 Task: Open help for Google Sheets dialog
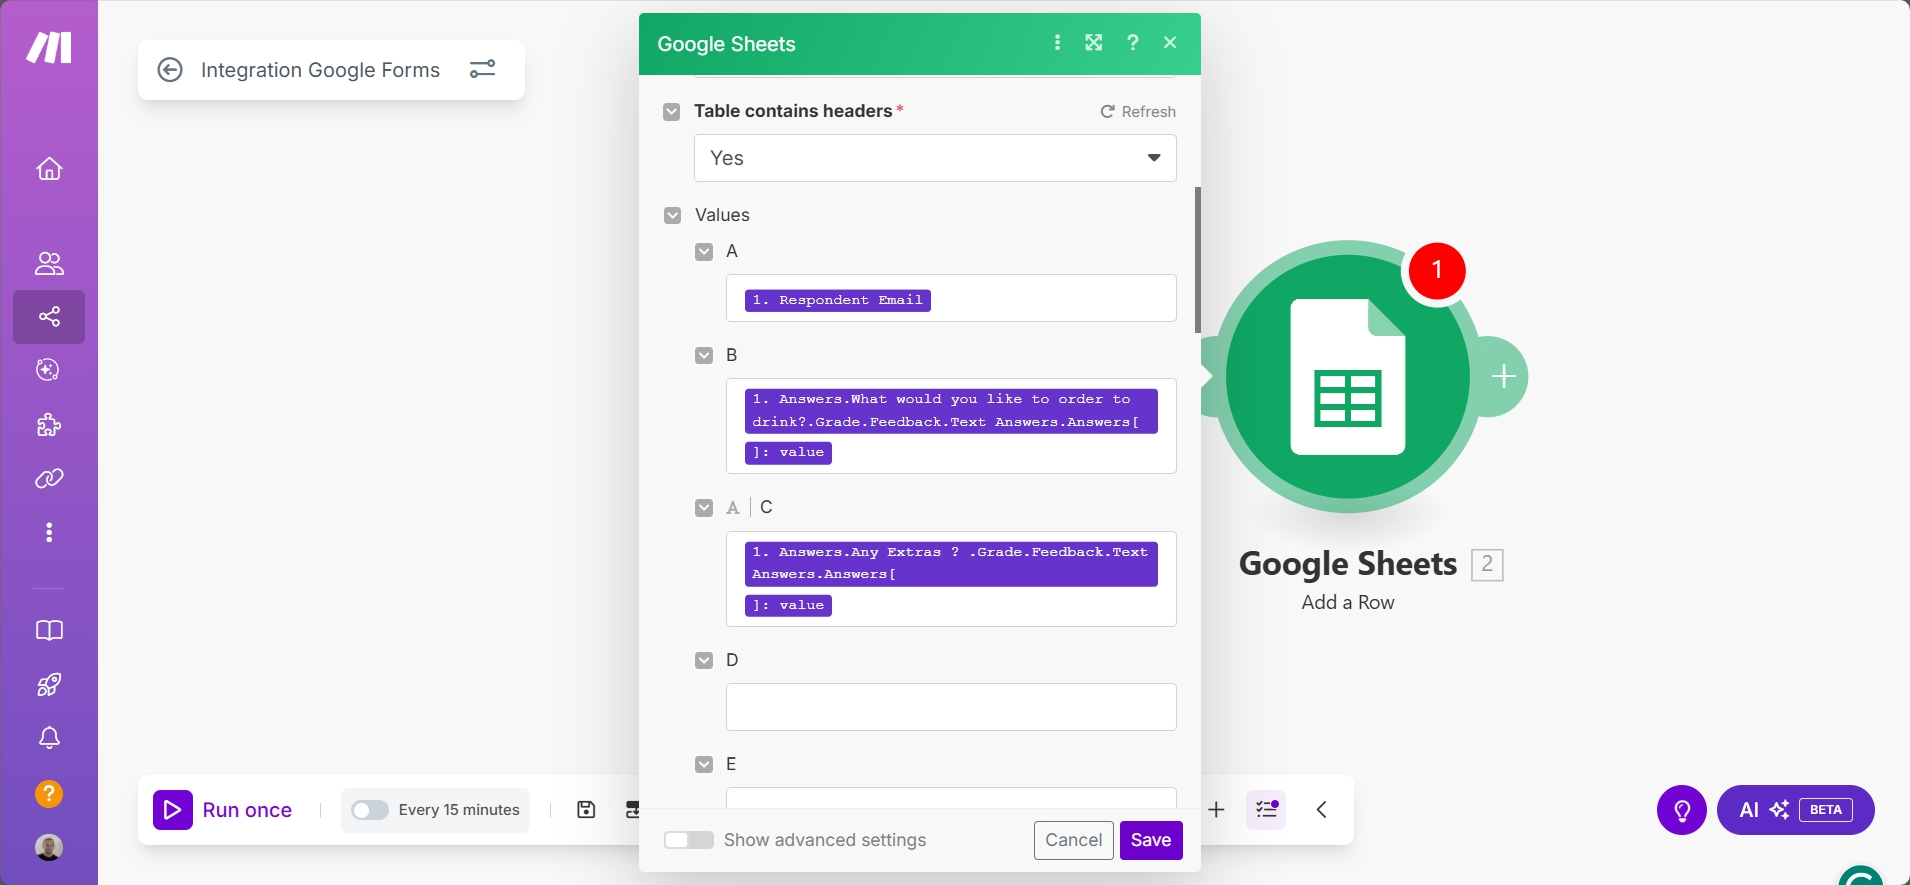coord(1132,42)
